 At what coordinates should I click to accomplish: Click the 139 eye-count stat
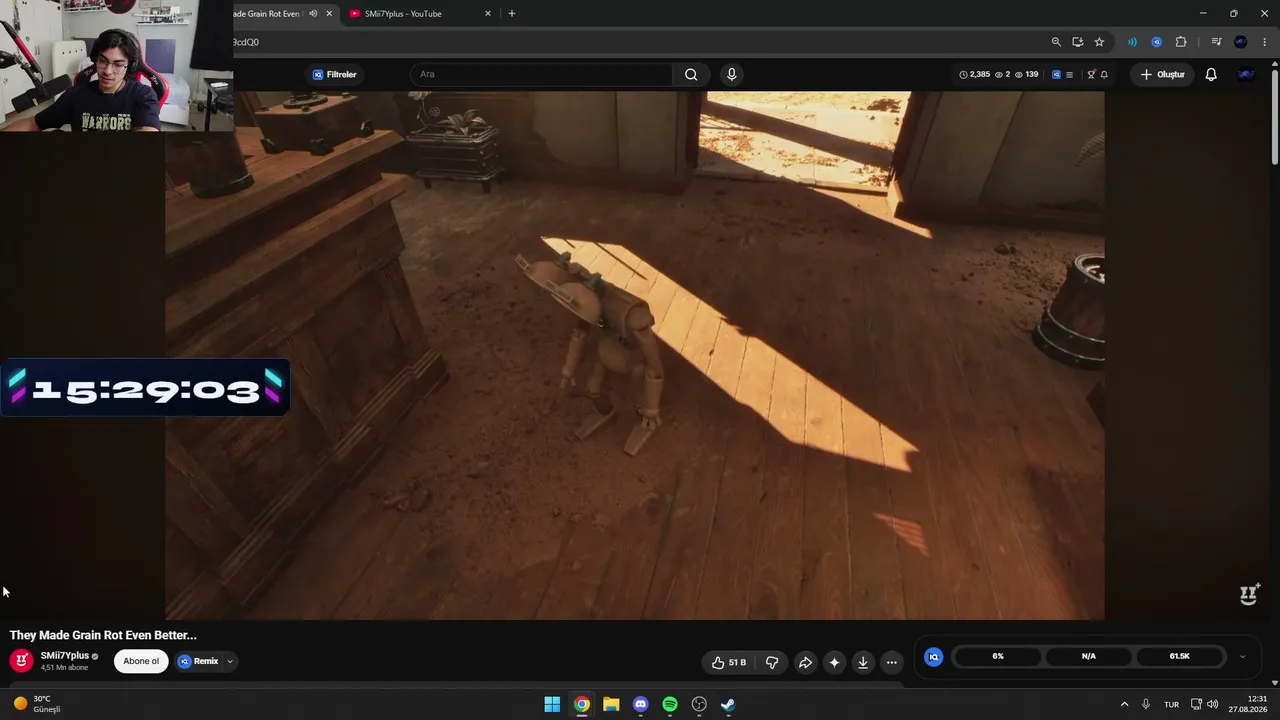[1027, 74]
